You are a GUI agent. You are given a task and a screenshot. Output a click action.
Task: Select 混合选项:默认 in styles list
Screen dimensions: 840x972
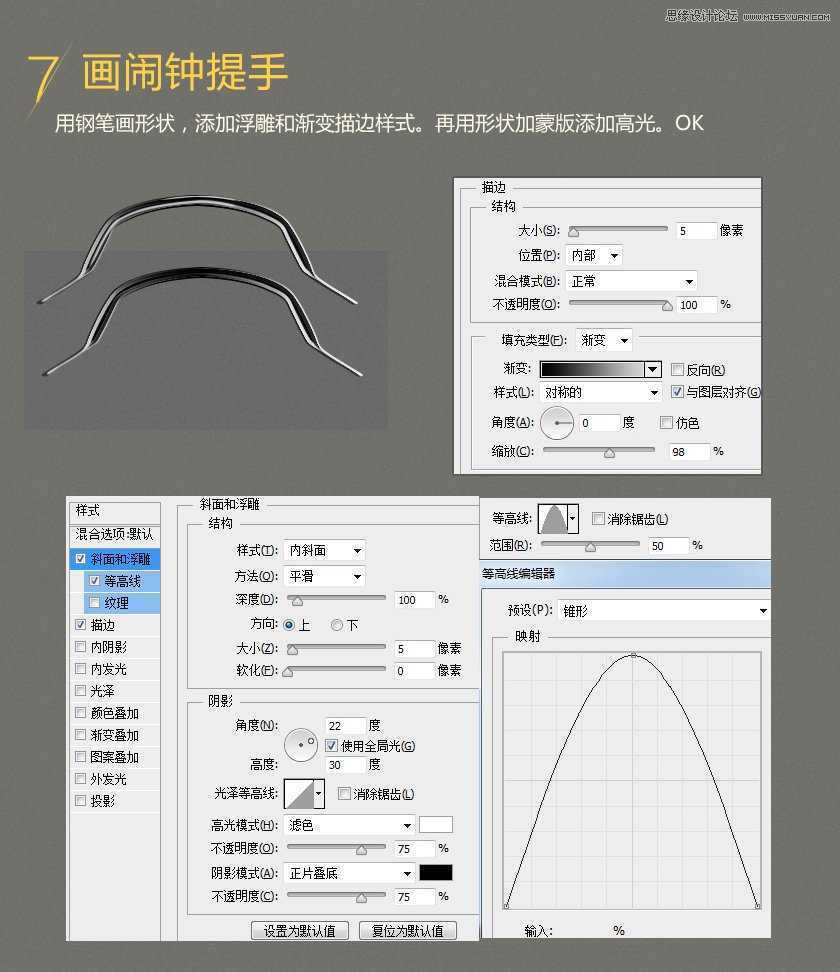point(115,534)
